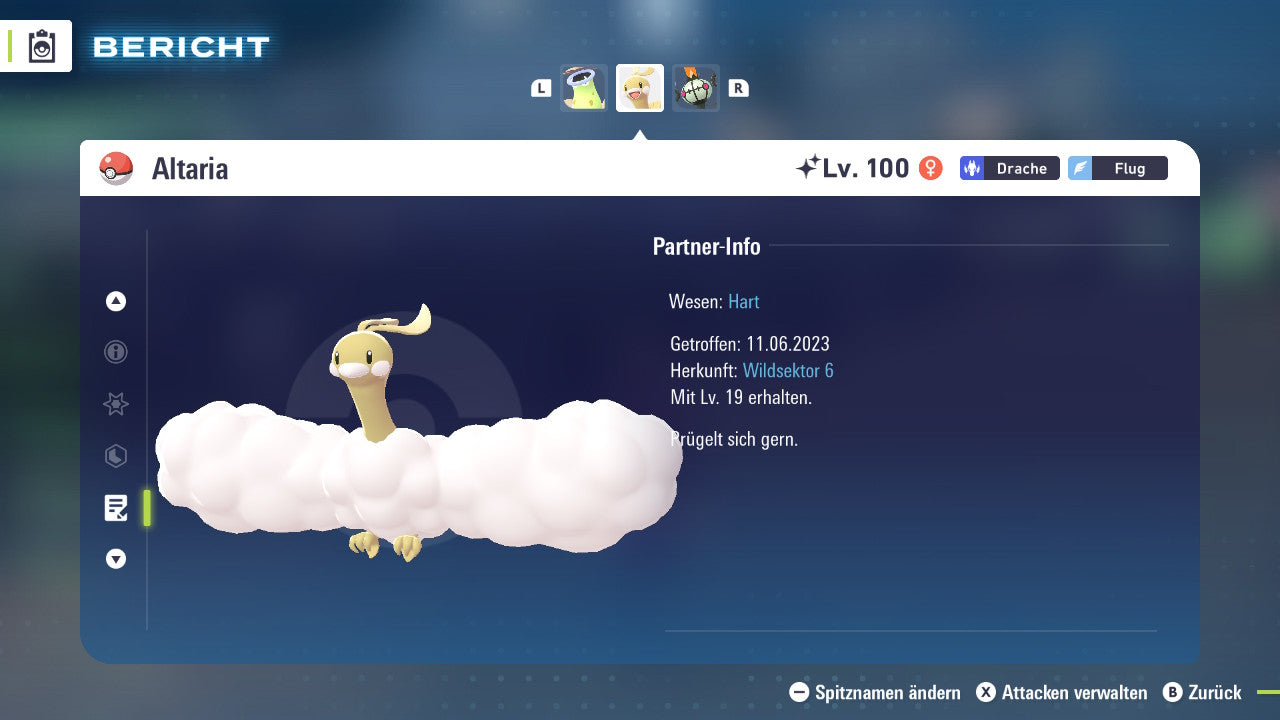The height and width of the screenshot is (720, 1280).
Task: Open the Hart nature link
Action: [743, 301]
